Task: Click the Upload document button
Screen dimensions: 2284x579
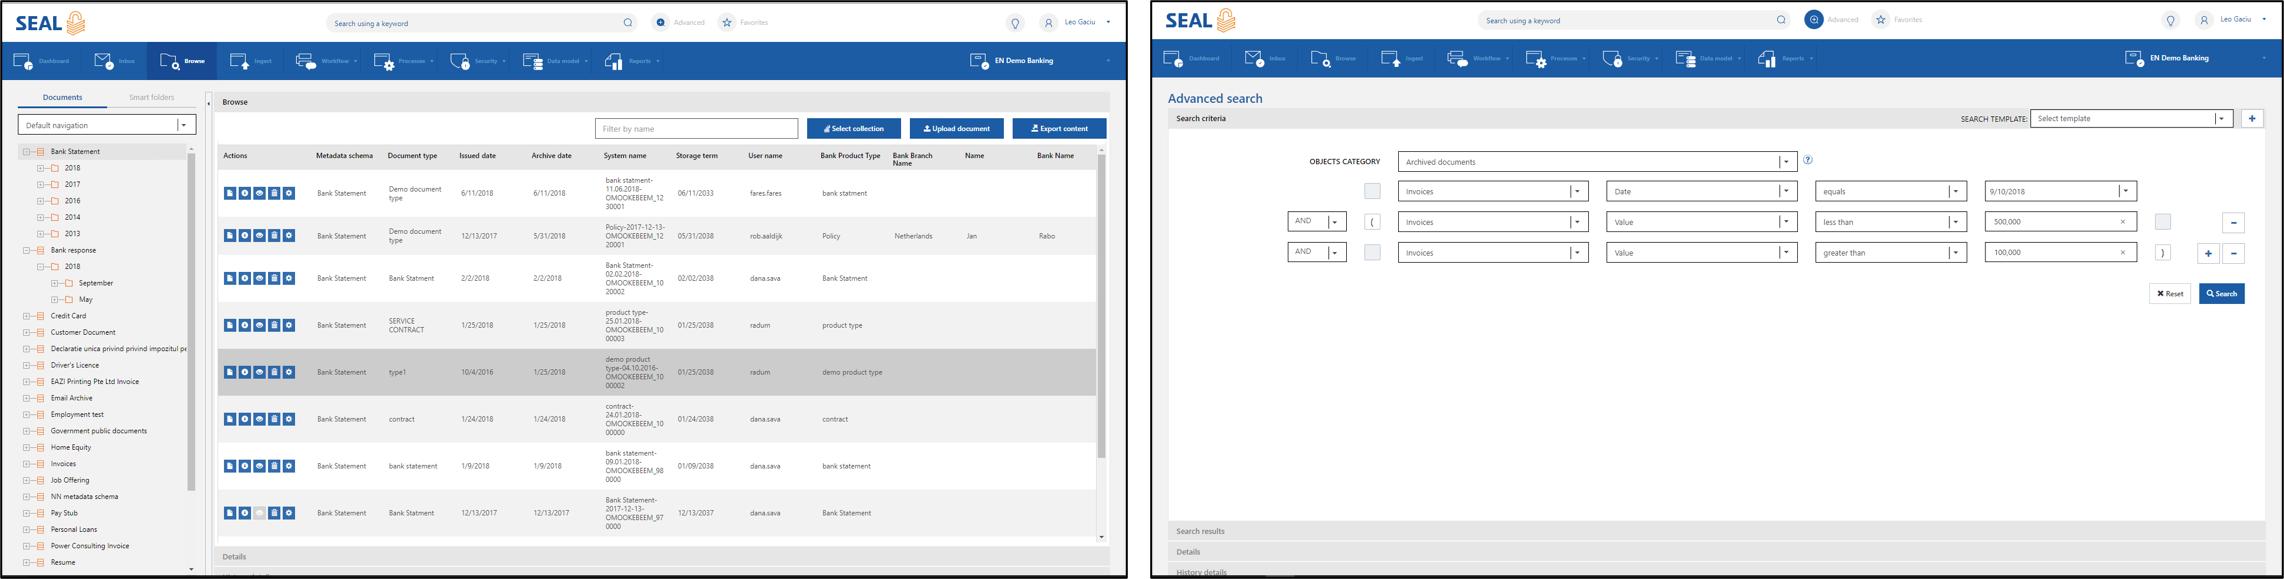Action: point(956,129)
